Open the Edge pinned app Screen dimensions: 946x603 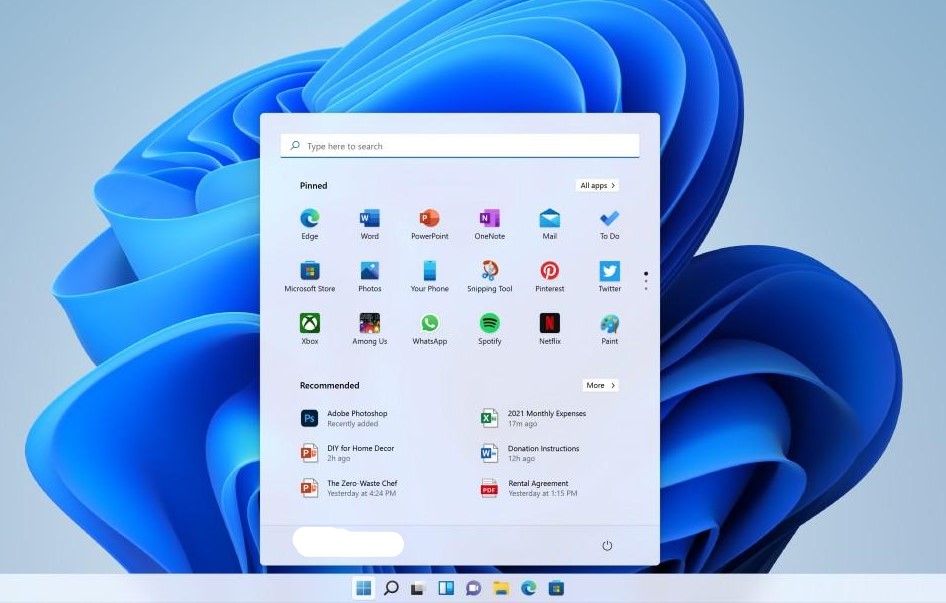[x=310, y=224]
